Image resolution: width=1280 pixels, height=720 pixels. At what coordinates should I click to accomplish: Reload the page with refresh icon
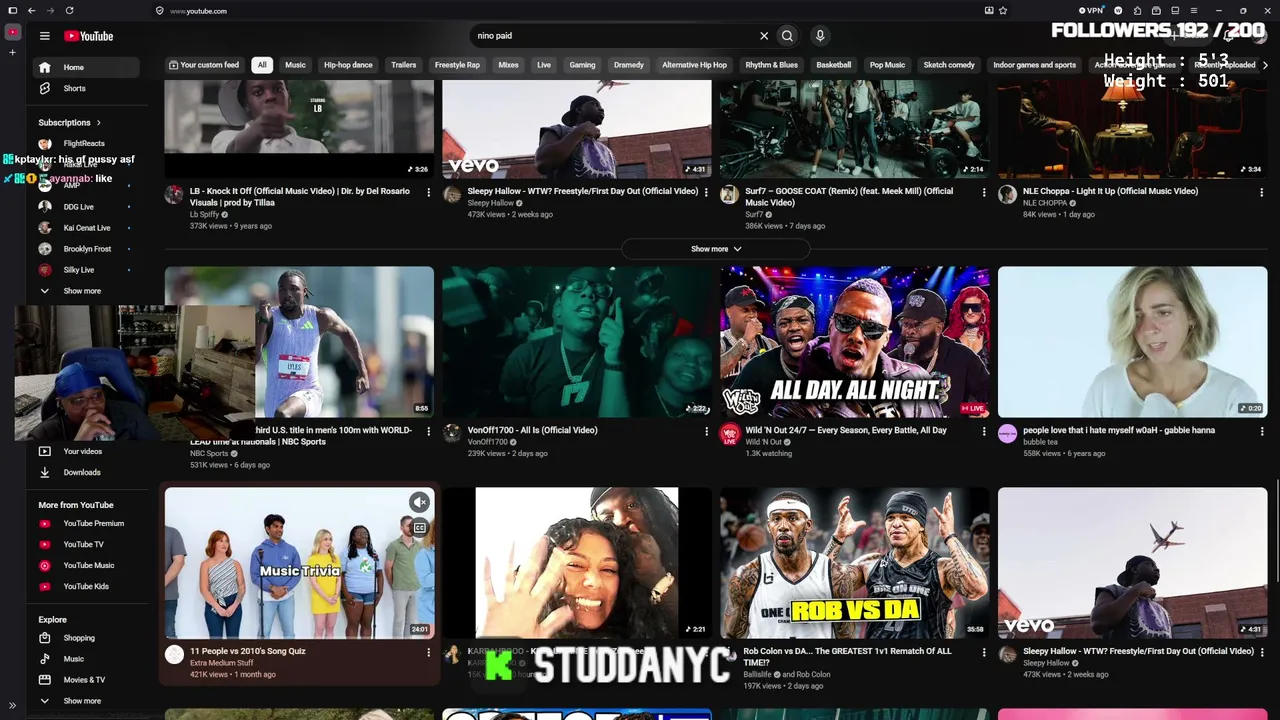pyautogui.click(x=69, y=10)
